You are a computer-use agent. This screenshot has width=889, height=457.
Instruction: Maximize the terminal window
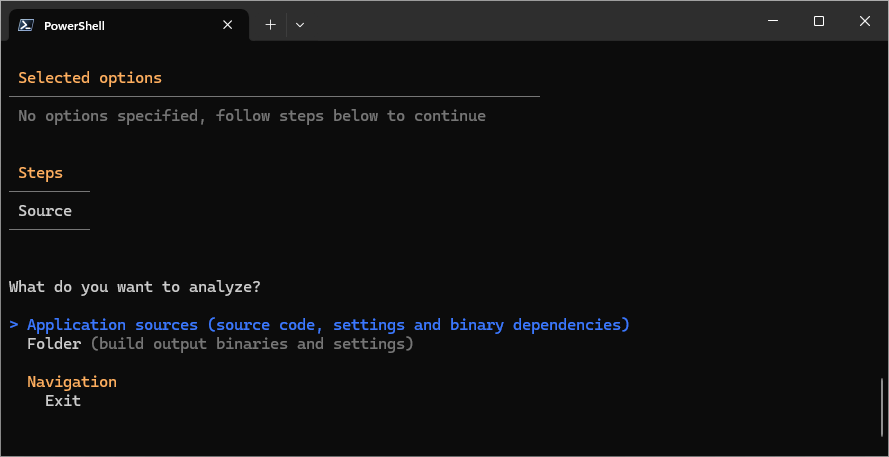tap(819, 21)
